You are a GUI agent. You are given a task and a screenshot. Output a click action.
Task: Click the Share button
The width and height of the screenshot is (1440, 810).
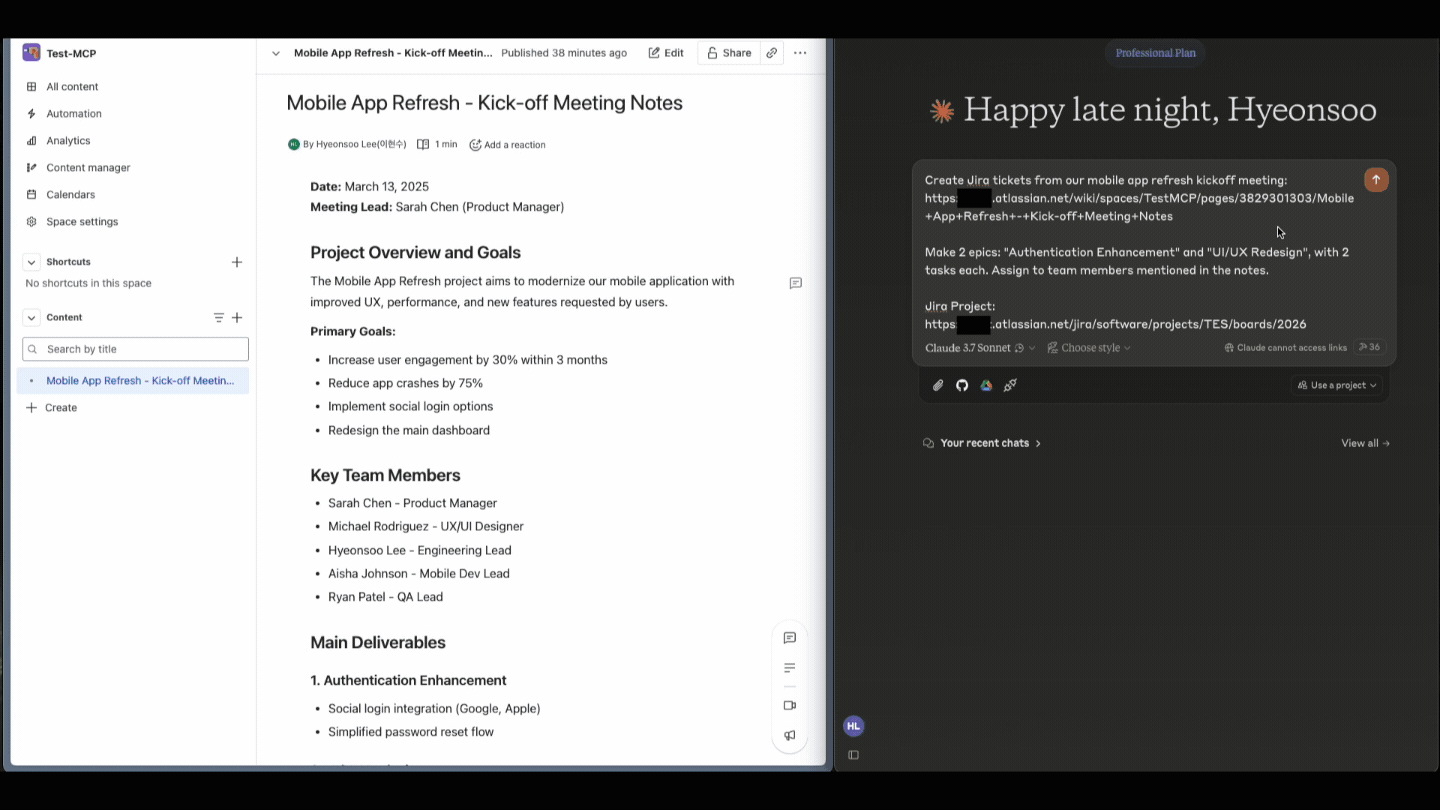[x=729, y=53]
